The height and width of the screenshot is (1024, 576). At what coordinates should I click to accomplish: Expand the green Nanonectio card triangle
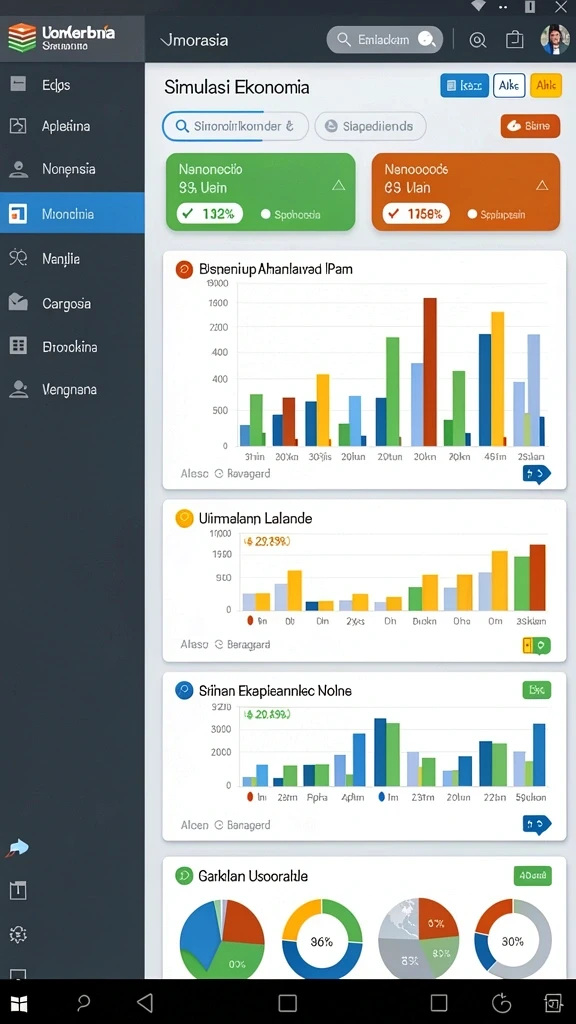pos(338,185)
